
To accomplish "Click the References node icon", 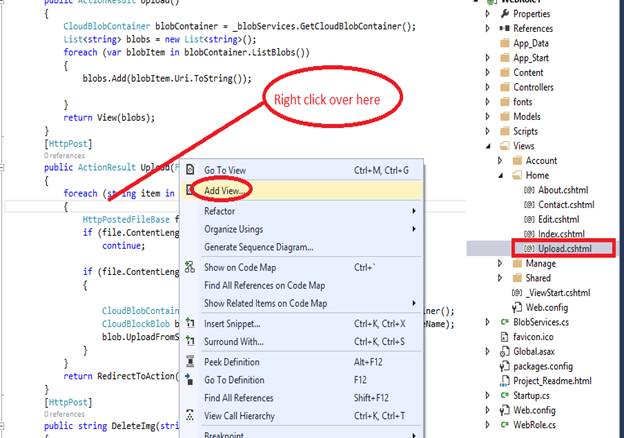I will click(x=504, y=28).
